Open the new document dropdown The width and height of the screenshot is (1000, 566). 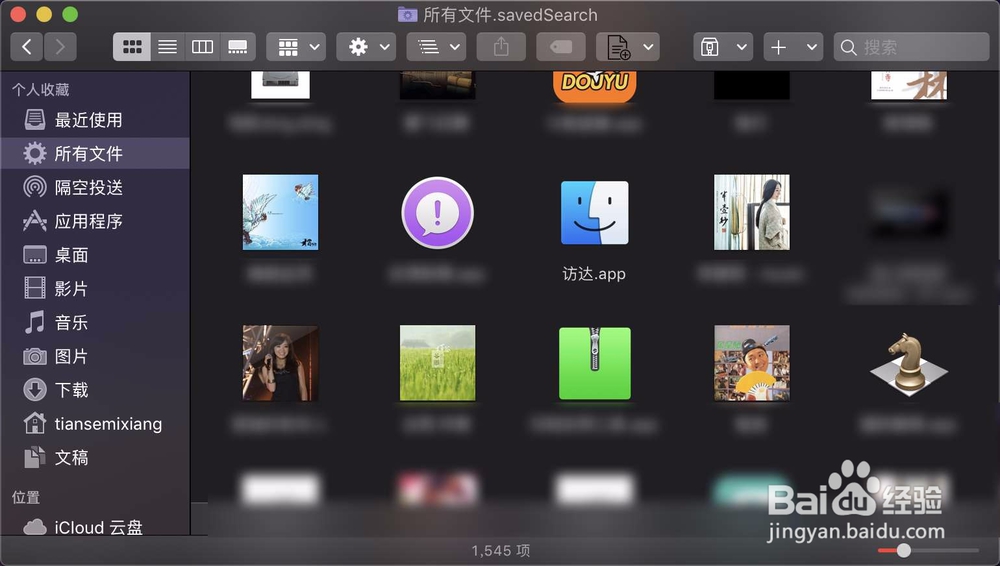click(x=628, y=47)
